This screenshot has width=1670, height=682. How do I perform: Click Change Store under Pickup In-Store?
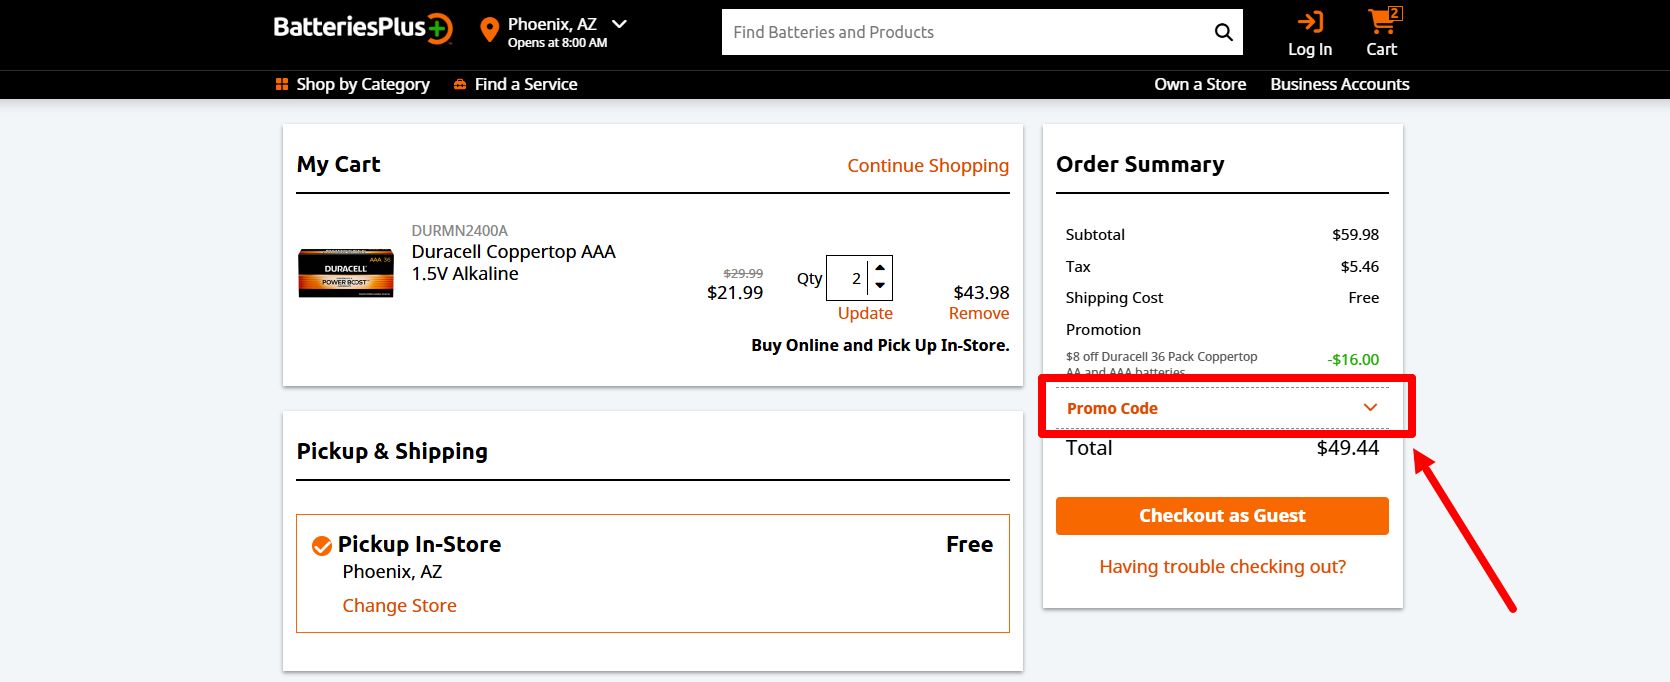point(399,605)
